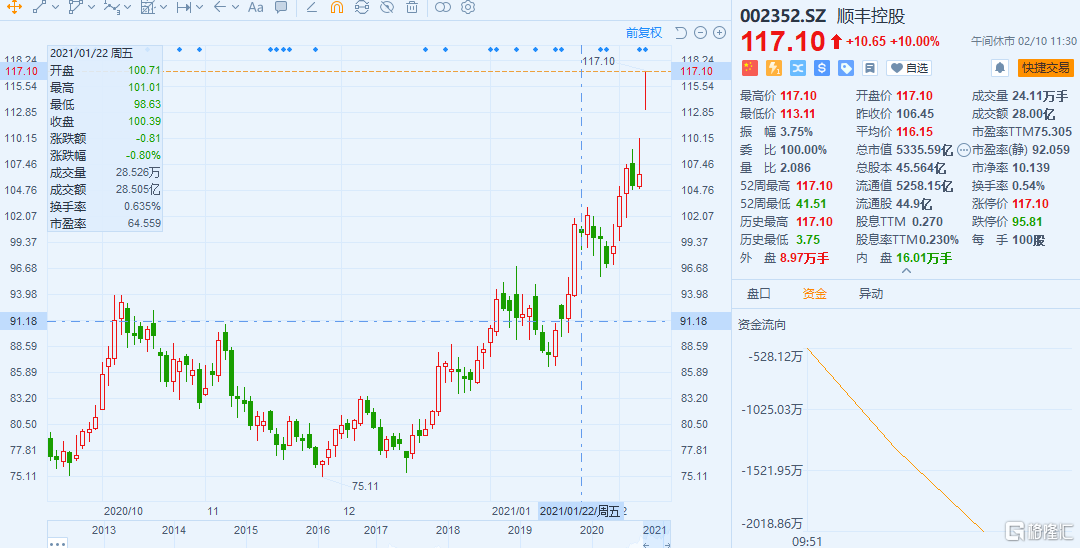Click the 2013 year on timeline
This screenshot has height=548, width=1080.
[x=103, y=530]
